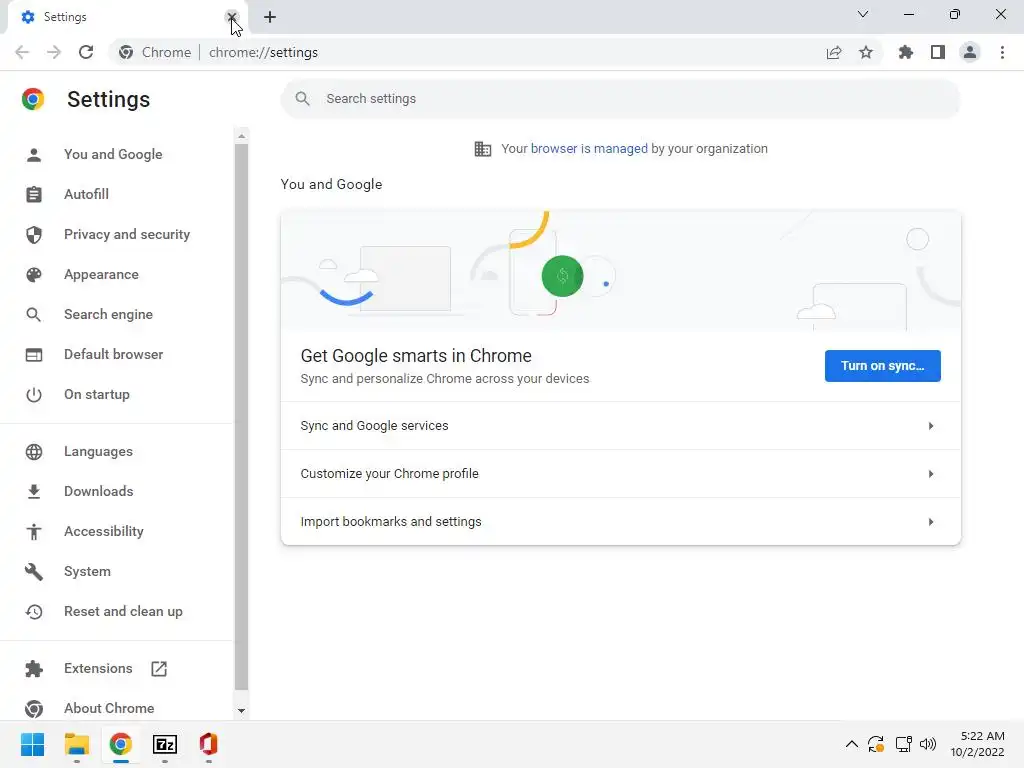Click the System wrench icon
Image resolution: width=1024 pixels, height=768 pixels.
pyautogui.click(x=34, y=572)
